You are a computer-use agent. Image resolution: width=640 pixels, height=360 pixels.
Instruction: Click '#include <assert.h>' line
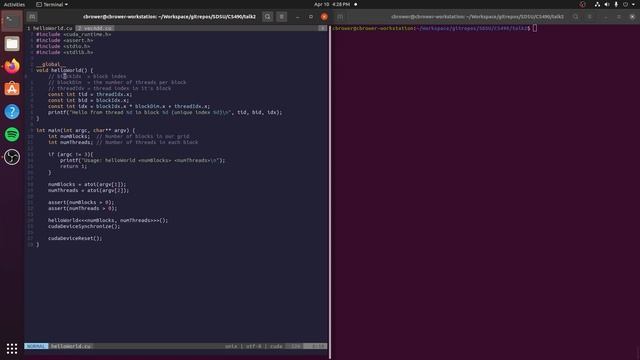pyautogui.click(x=64, y=40)
